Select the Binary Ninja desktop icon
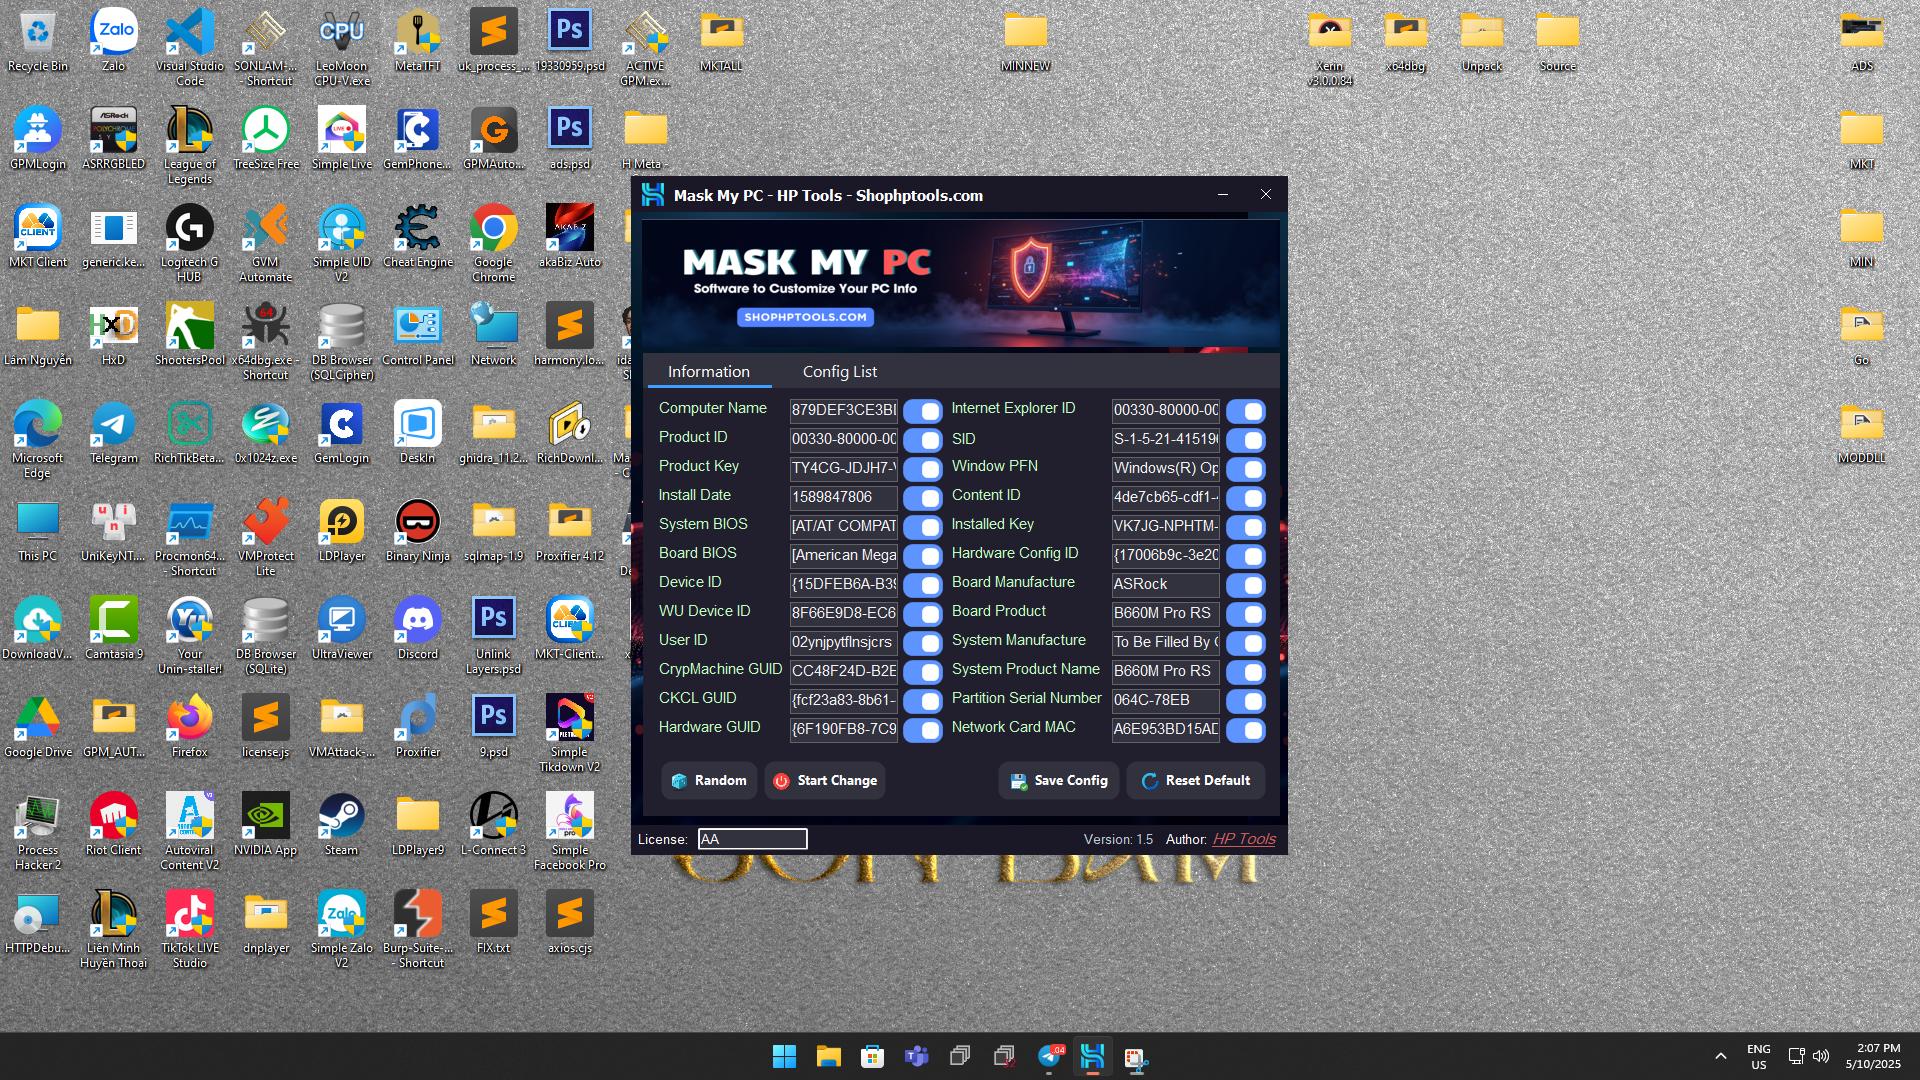The image size is (1920, 1080). point(418,530)
